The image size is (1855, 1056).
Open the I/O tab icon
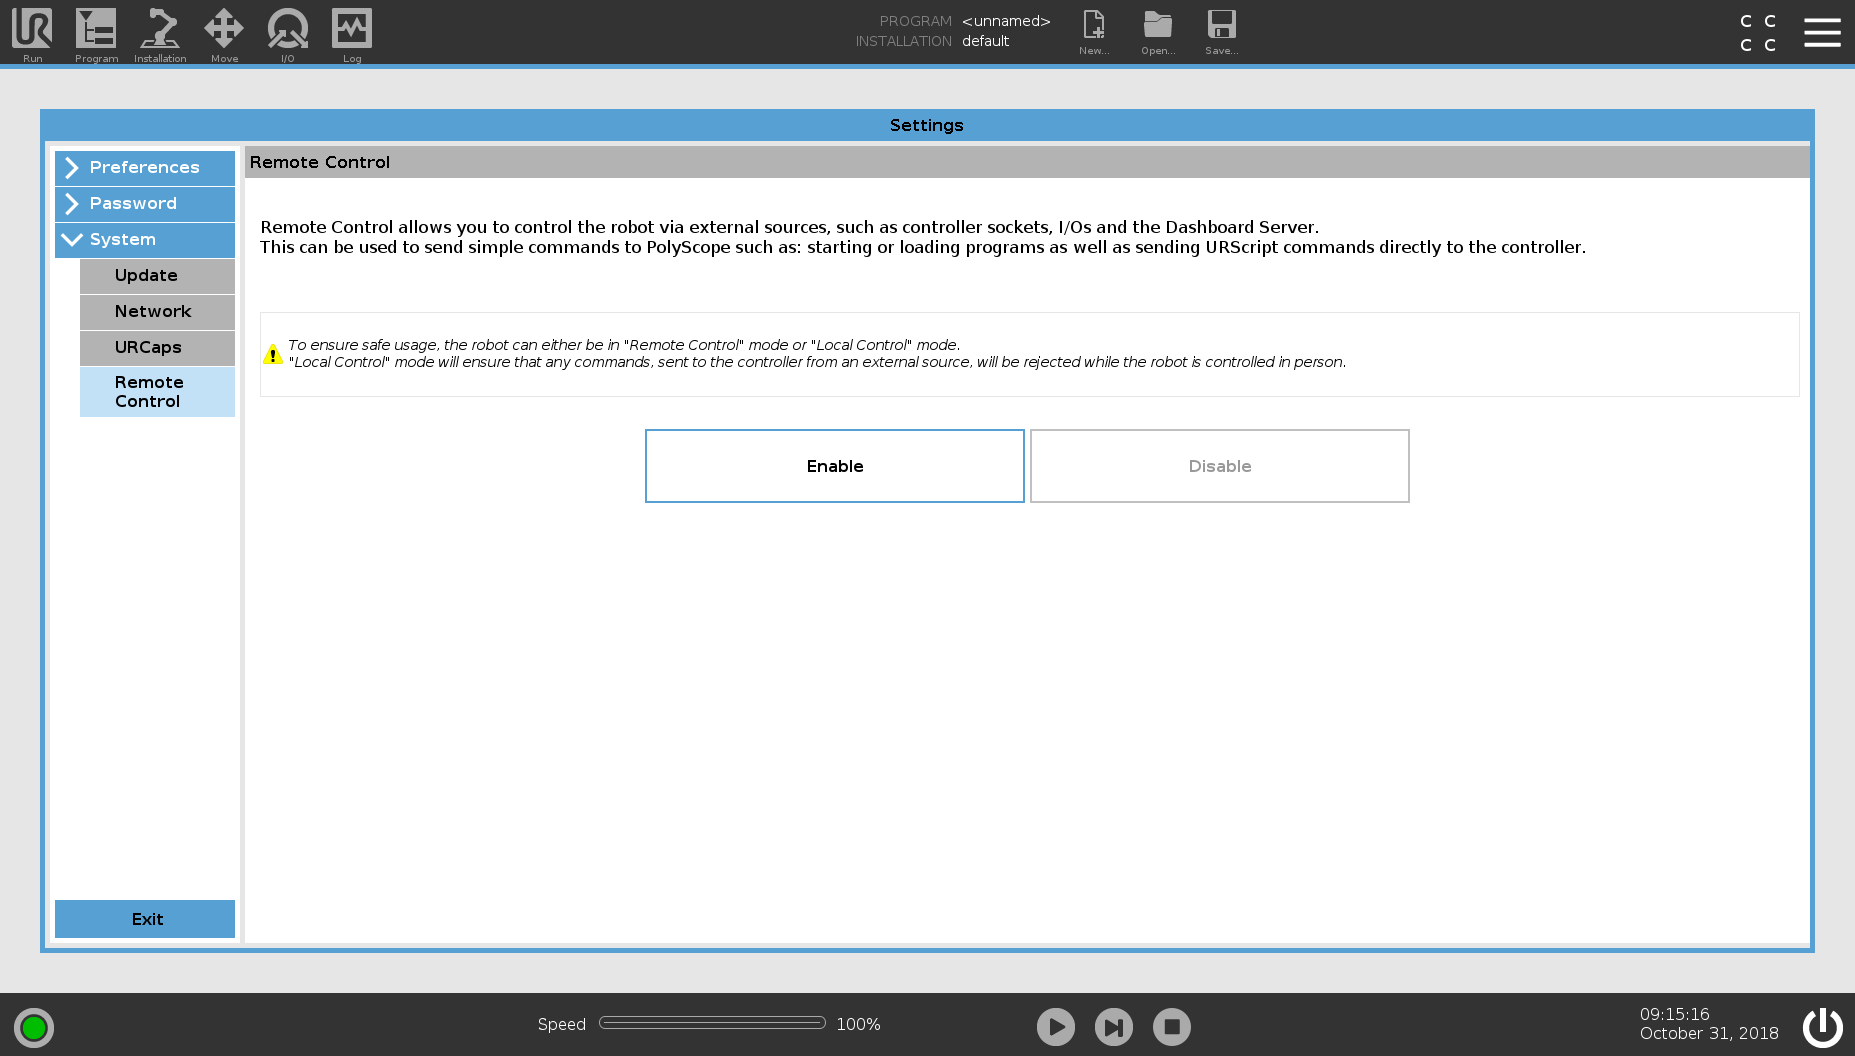tap(288, 34)
